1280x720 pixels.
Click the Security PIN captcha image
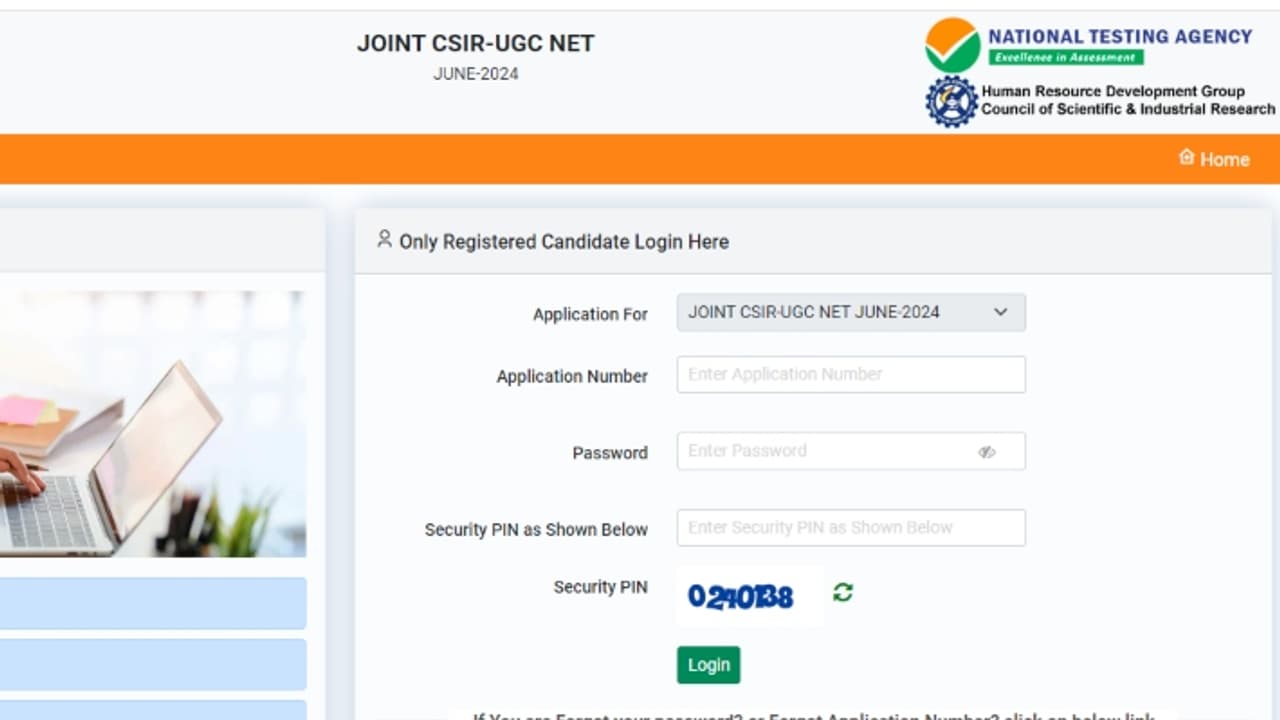coord(748,593)
